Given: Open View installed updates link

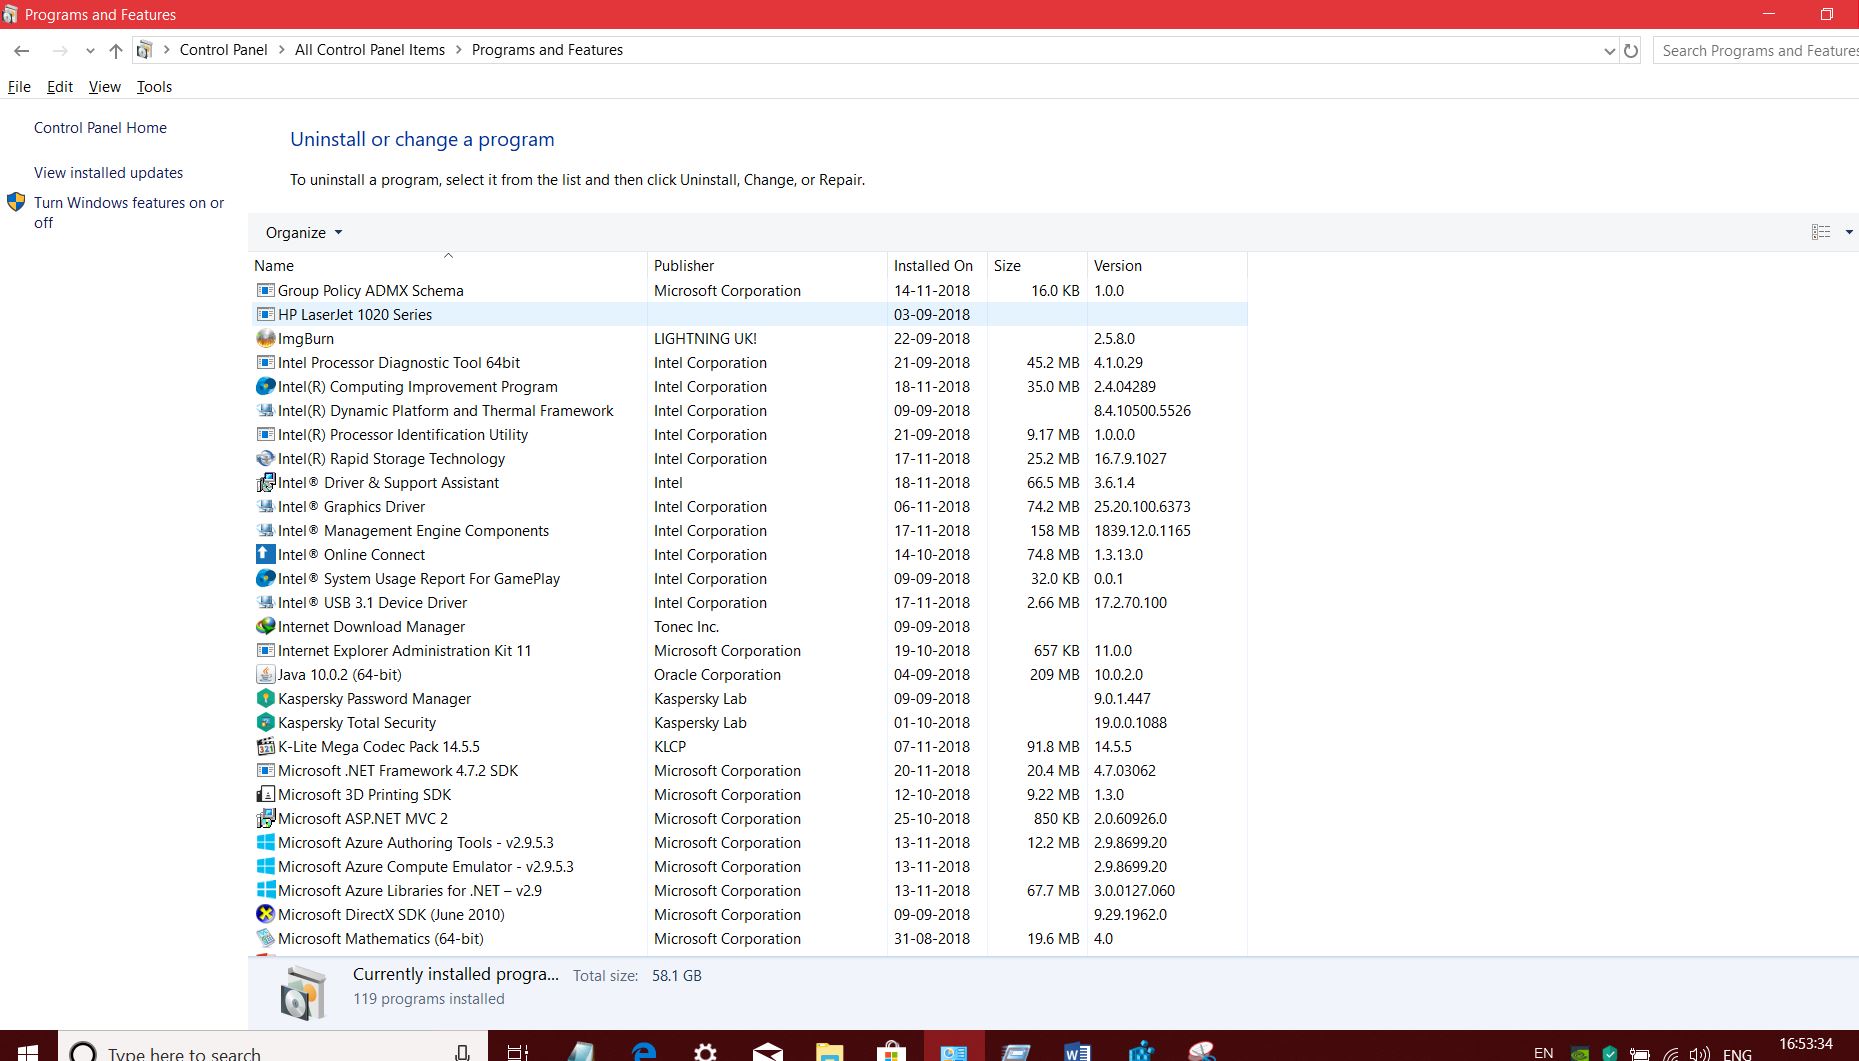Looking at the screenshot, I should click(108, 173).
